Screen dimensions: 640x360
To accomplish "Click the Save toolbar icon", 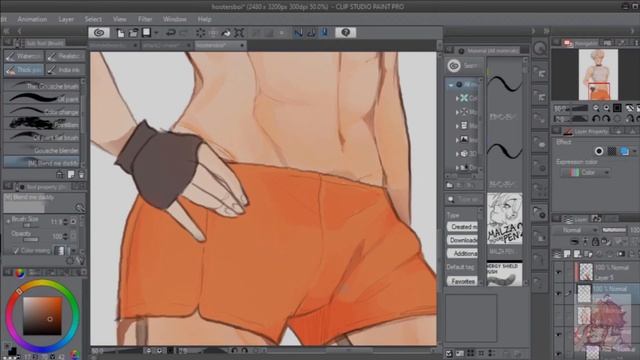I will pyautogui.click(x=146, y=33).
